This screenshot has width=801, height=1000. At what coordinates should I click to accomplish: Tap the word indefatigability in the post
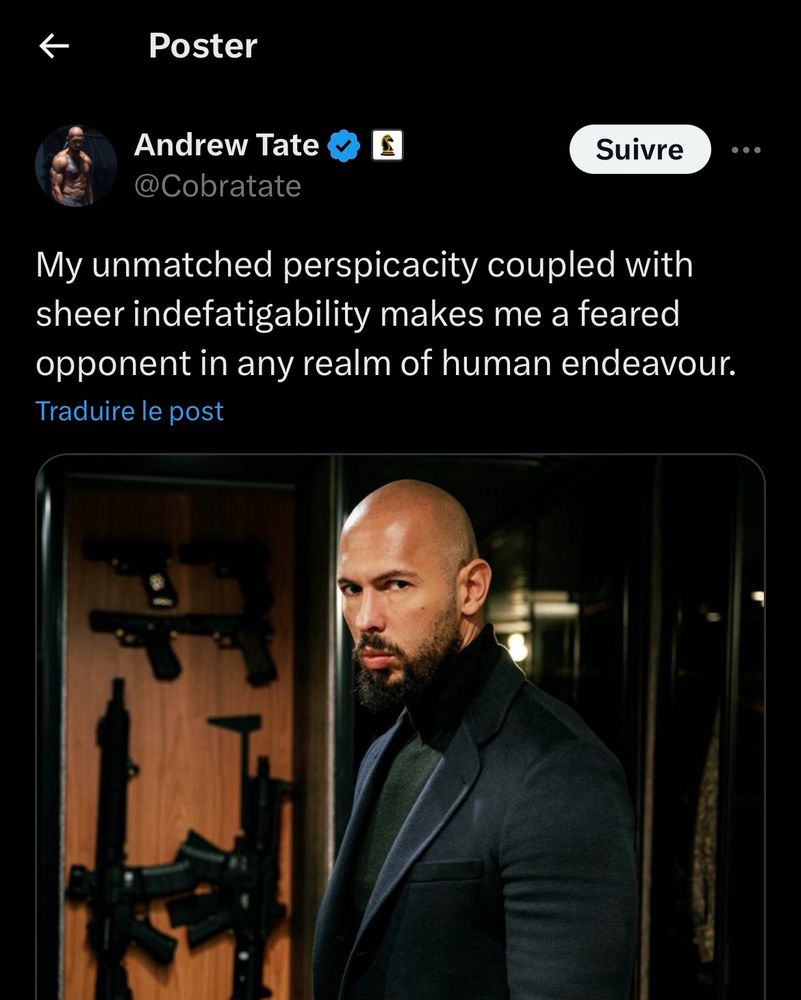coord(252,314)
